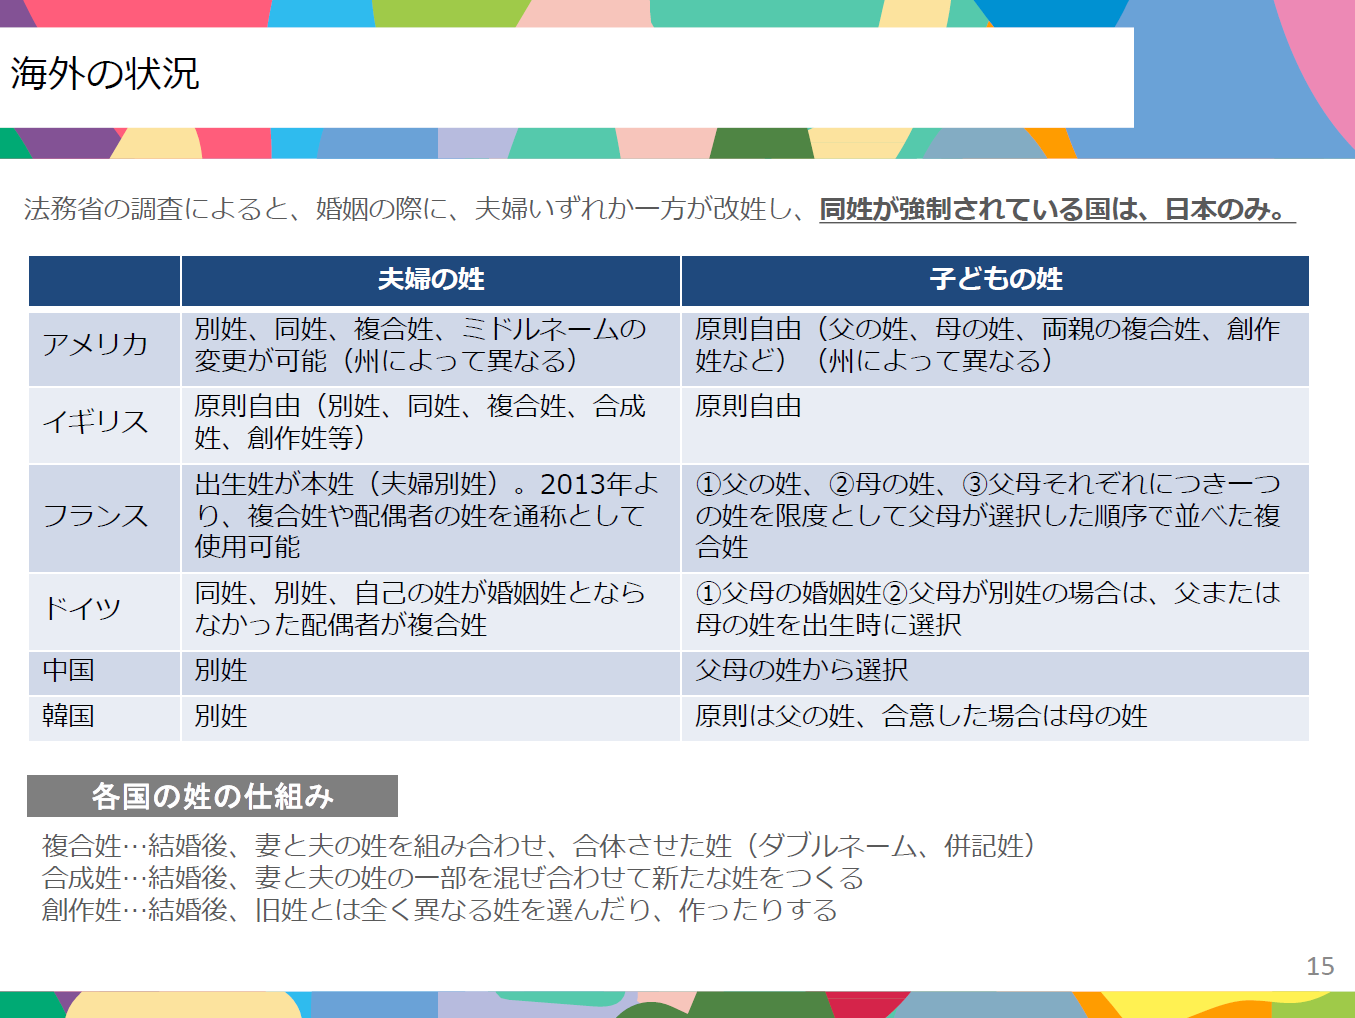Click cell 原則は父の姓、合意した場合は母の姓

tap(996, 718)
